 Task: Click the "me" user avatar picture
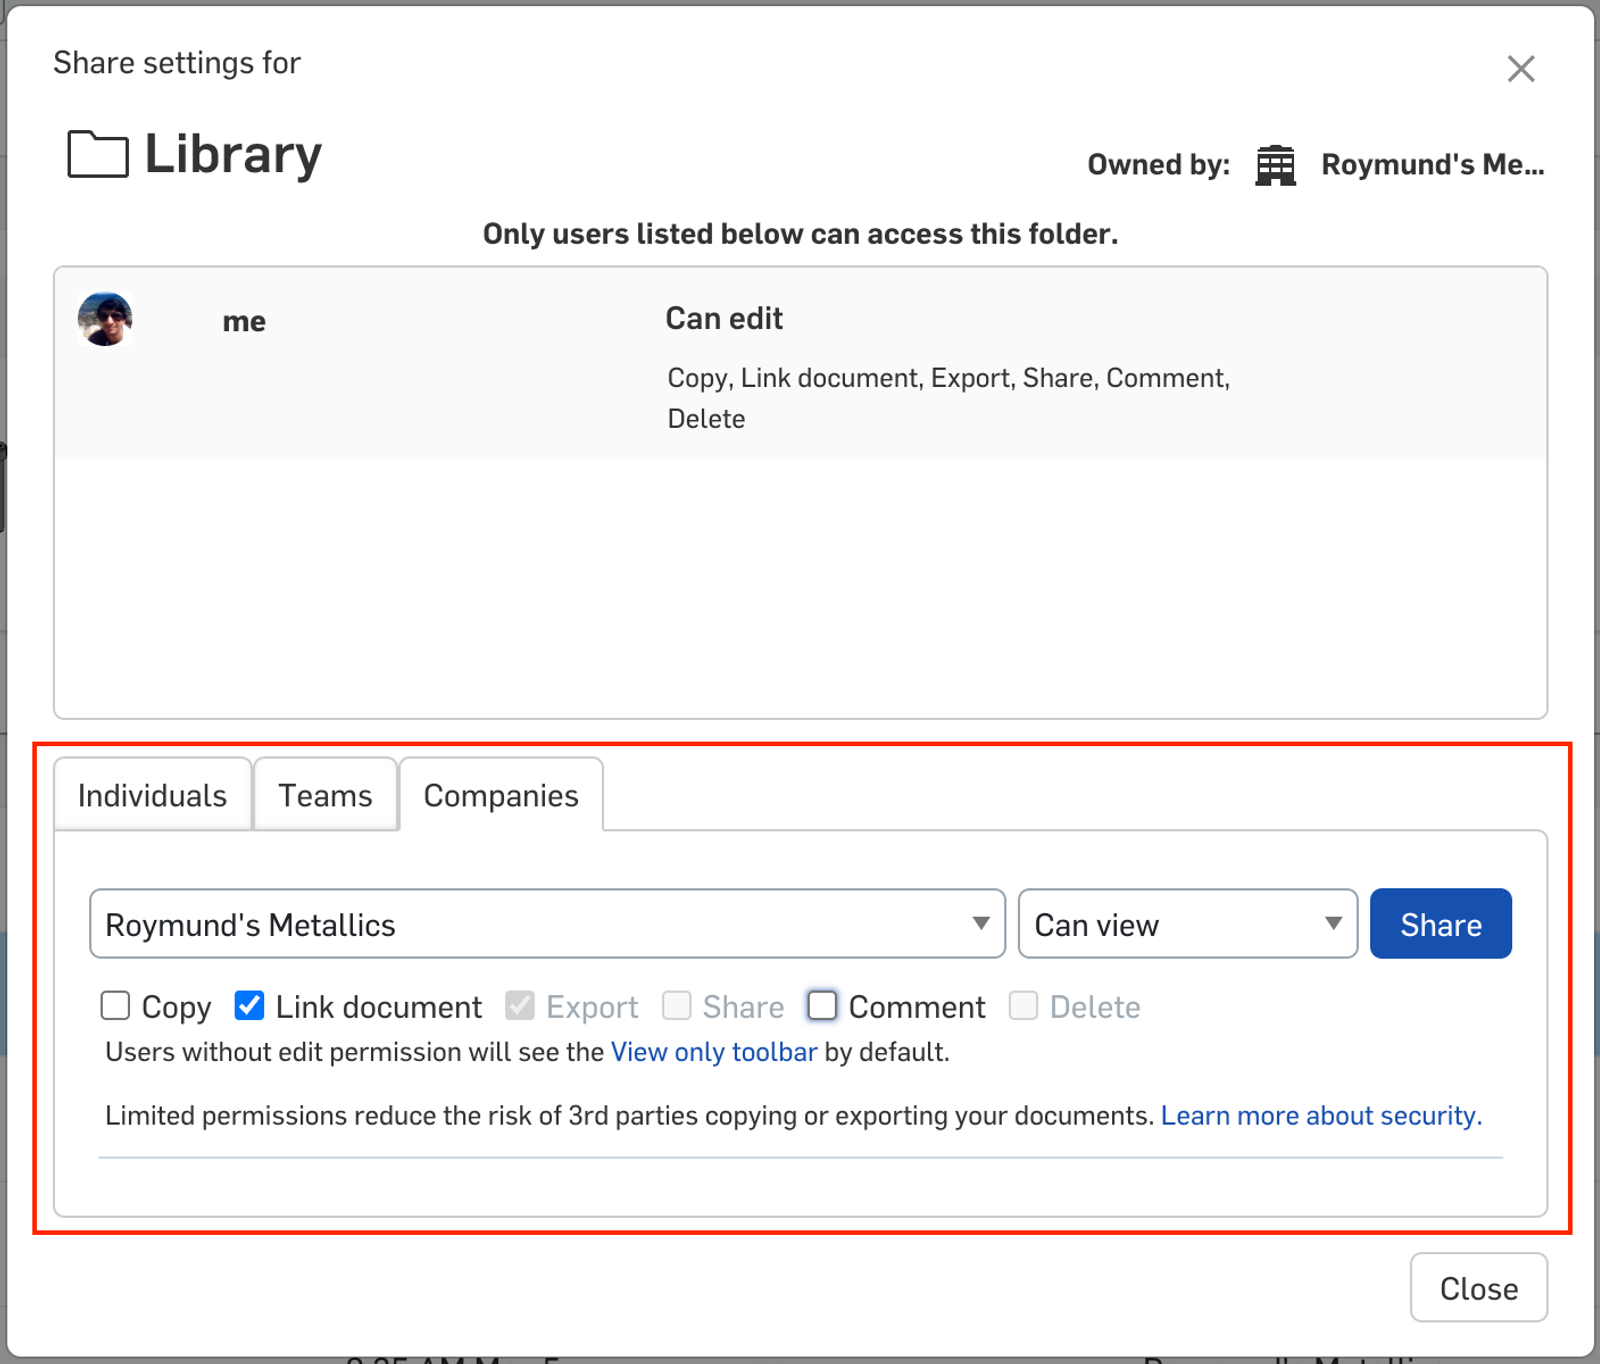point(104,320)
